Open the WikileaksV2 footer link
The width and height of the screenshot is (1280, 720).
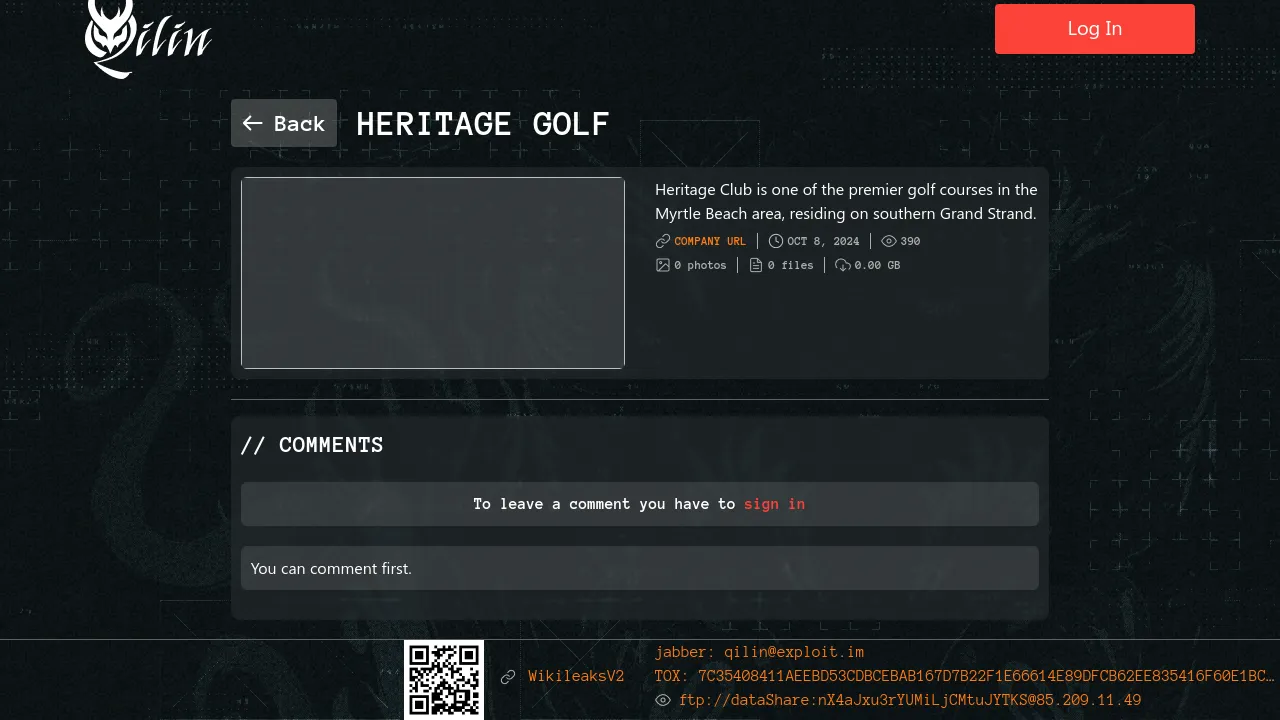(576, 677)
